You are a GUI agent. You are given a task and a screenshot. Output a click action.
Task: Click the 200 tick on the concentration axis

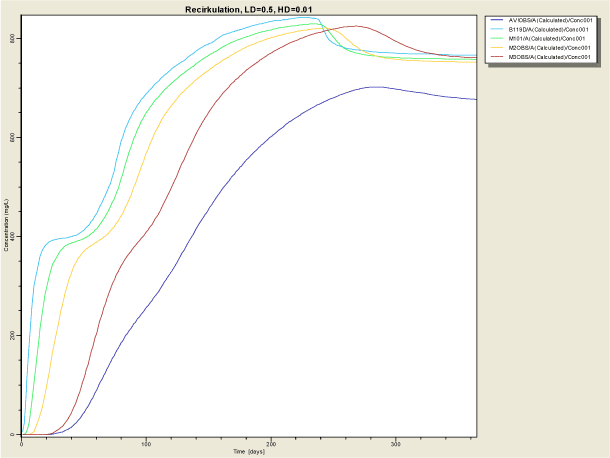point(14,336)
